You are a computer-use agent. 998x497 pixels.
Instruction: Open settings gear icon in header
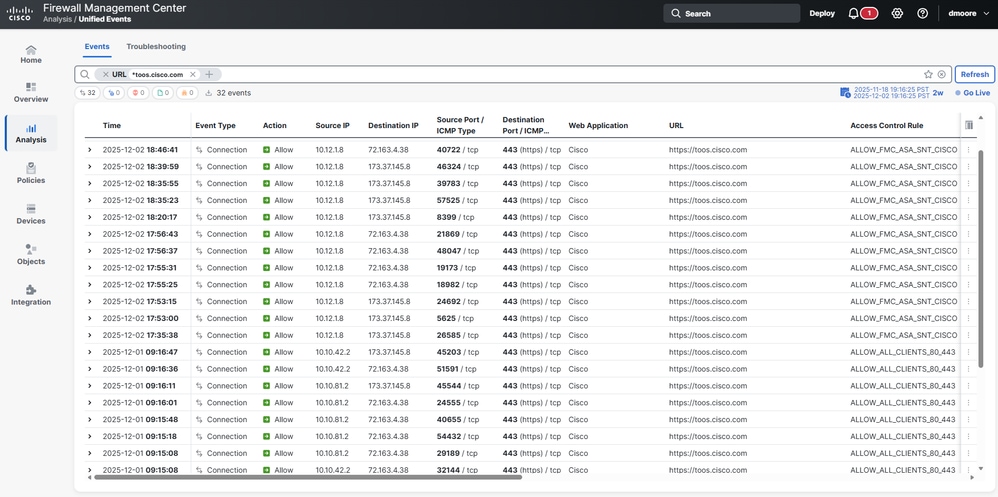pos(897,13)
